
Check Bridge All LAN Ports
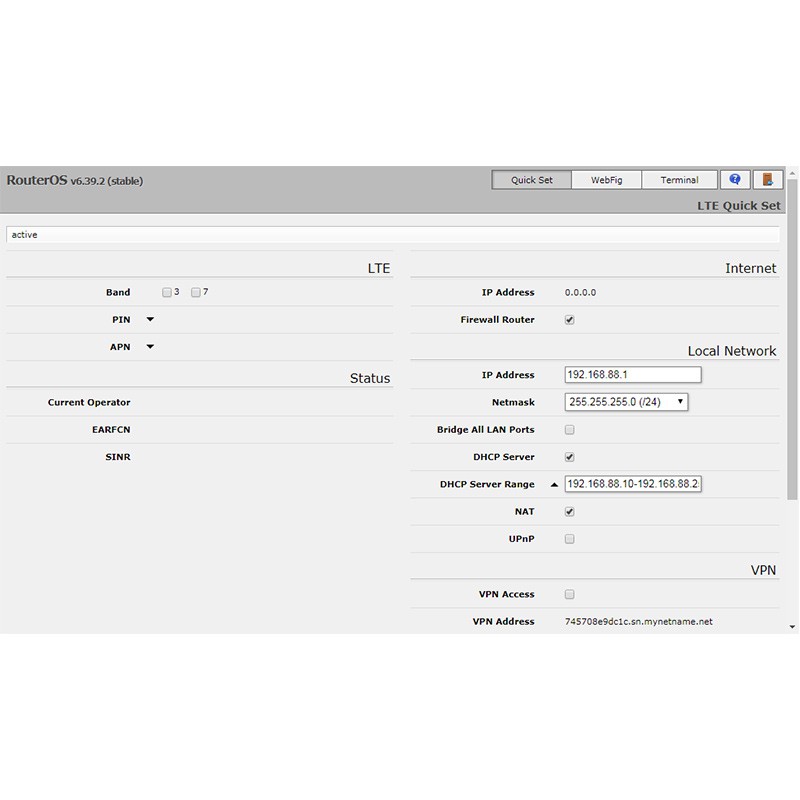[x=570, y=430]
